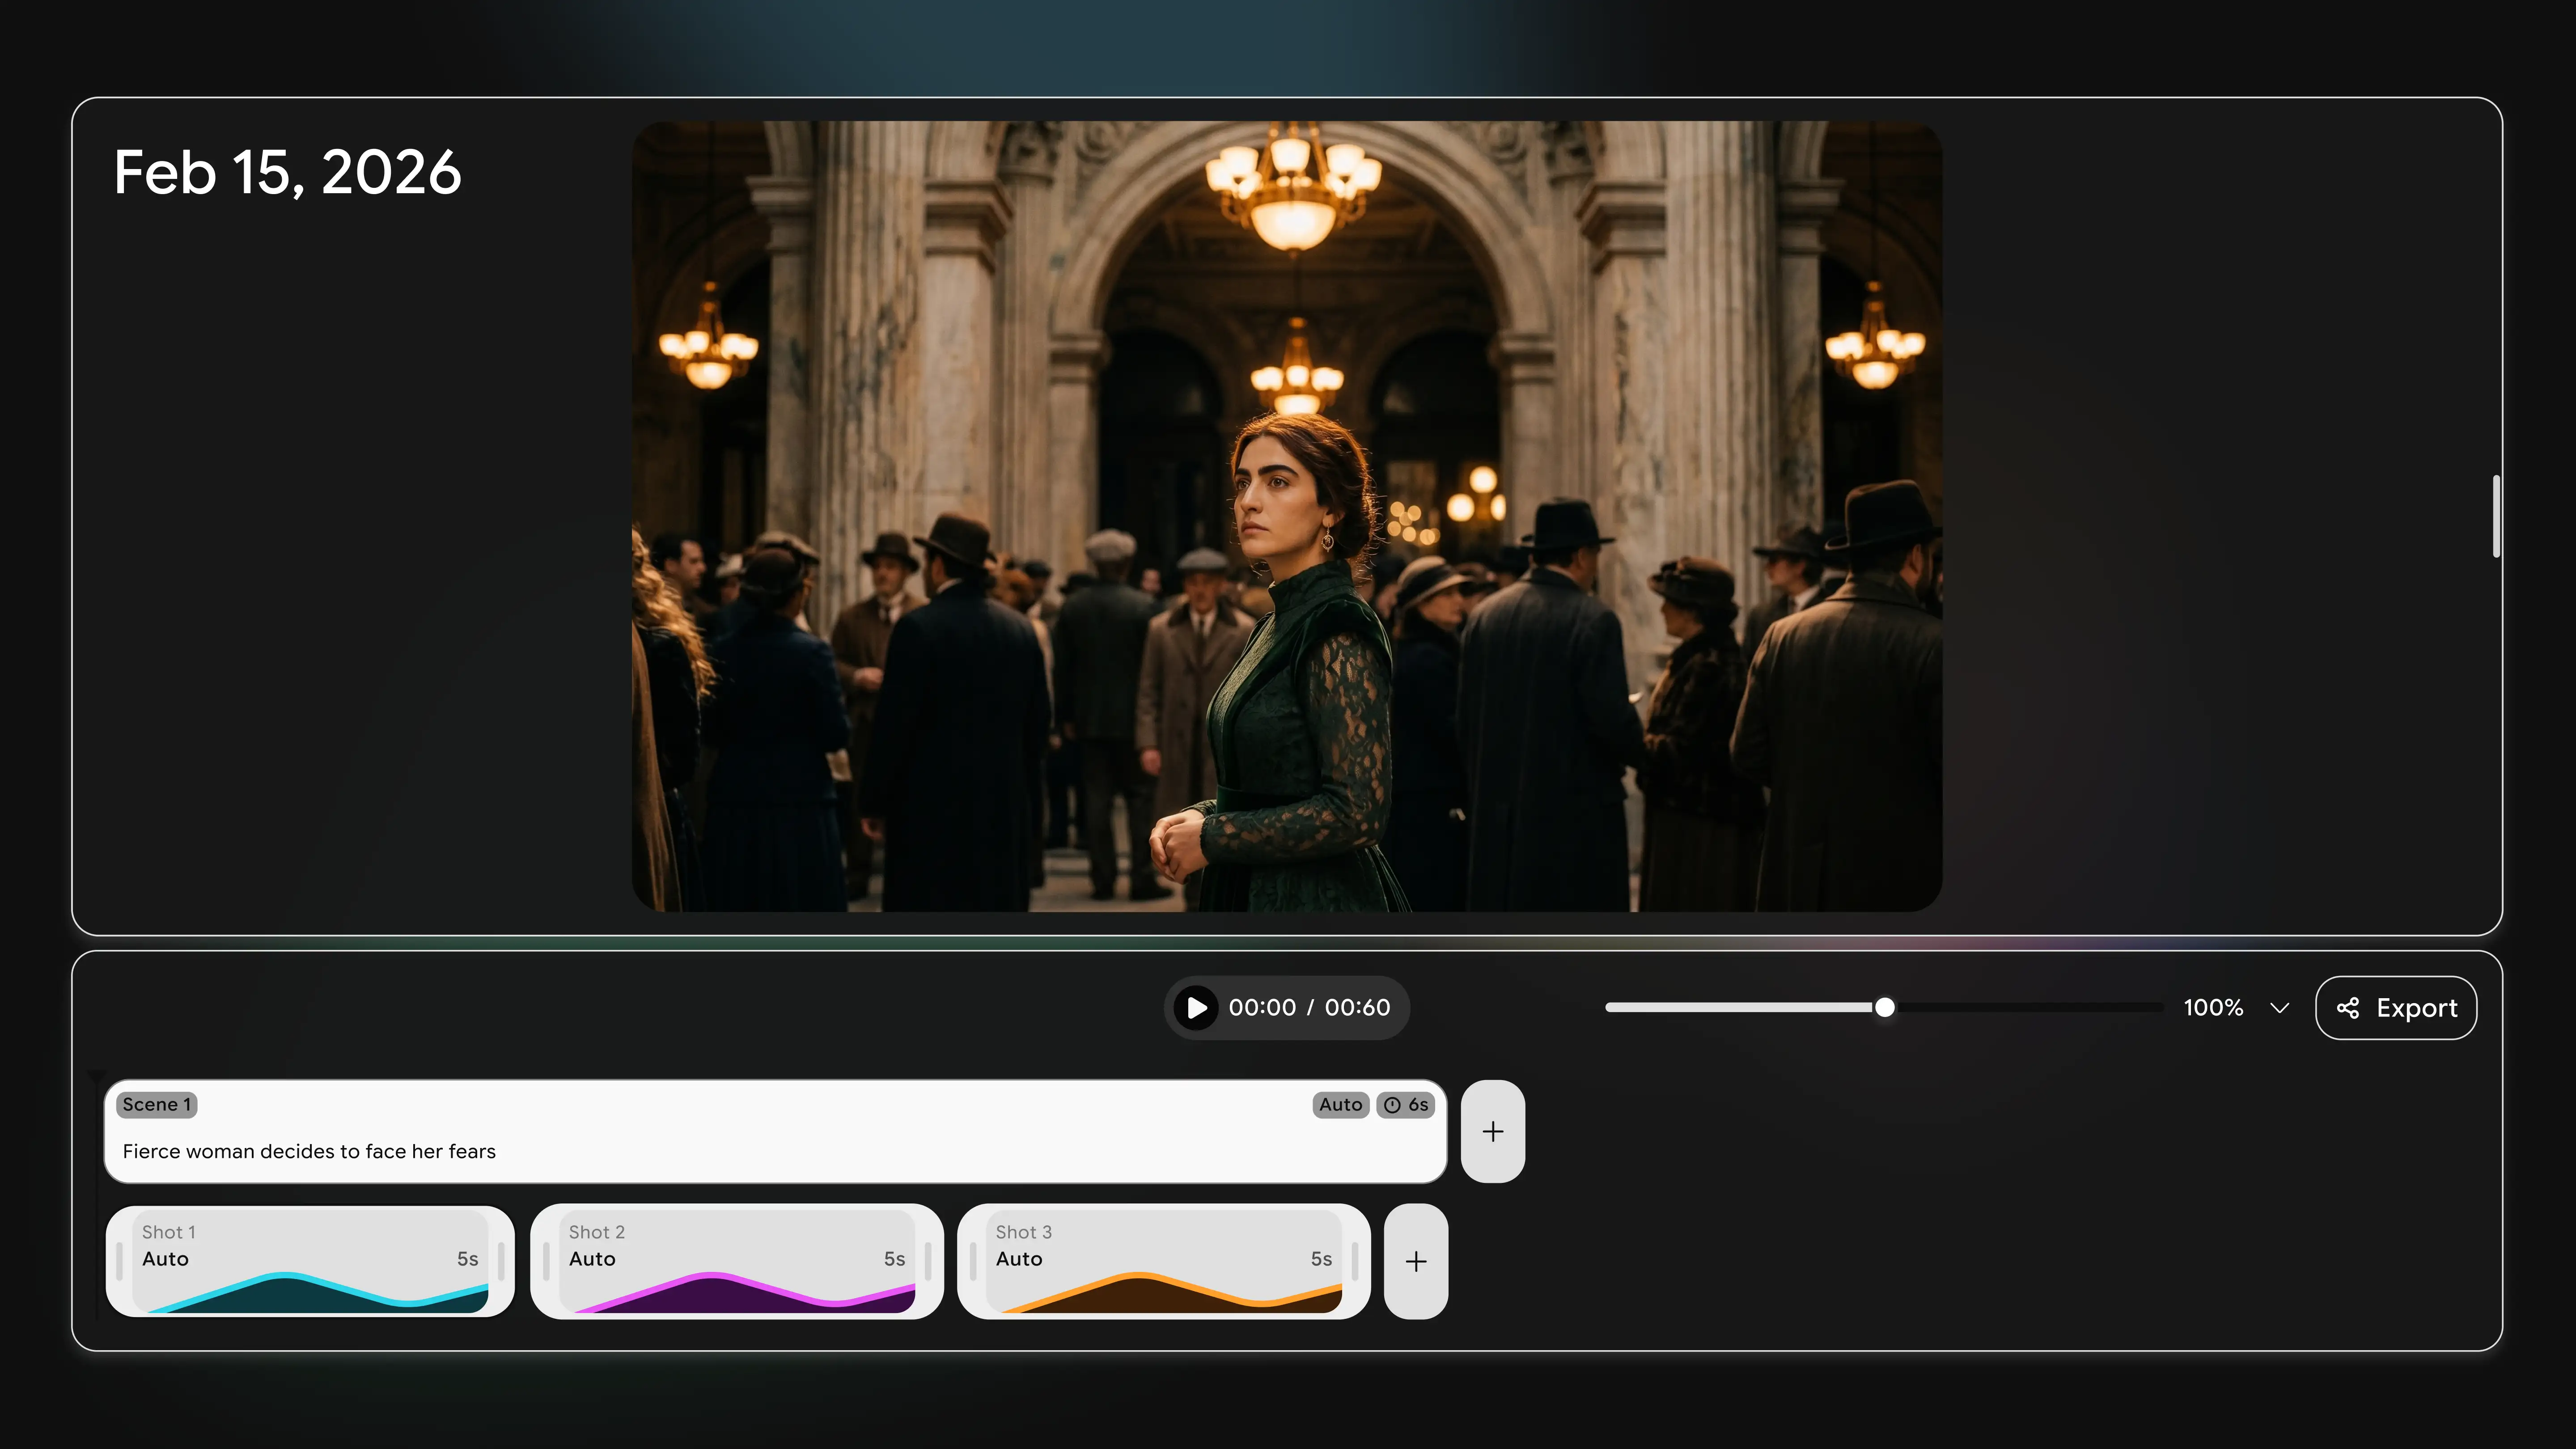Edit the scene description 'Fierce woman decides to face her fears'
Viewport: 2576px width, 1449px height.
click(x=309, y=1151)
